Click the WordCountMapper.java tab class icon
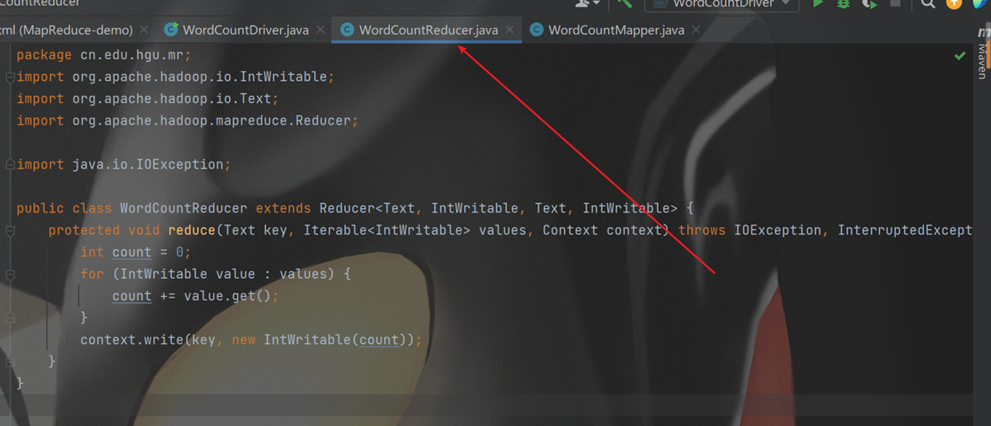The height and width of the screenshot is (426, 991). click(x=536, y=30)
